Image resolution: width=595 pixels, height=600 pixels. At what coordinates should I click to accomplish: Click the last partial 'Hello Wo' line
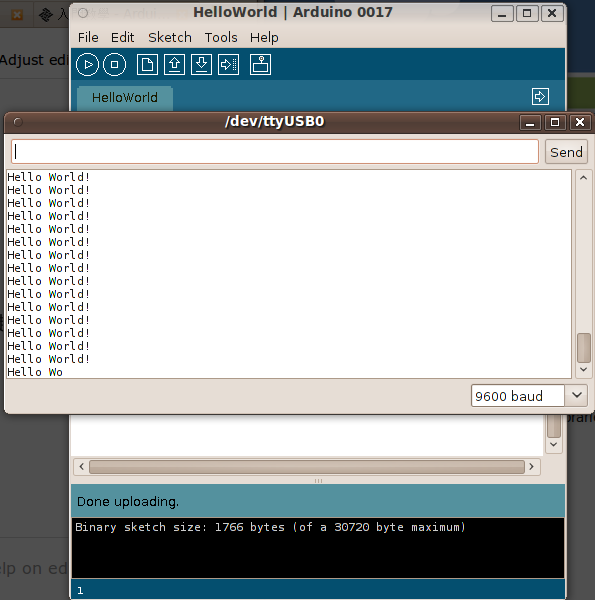(x=35, y=372)
